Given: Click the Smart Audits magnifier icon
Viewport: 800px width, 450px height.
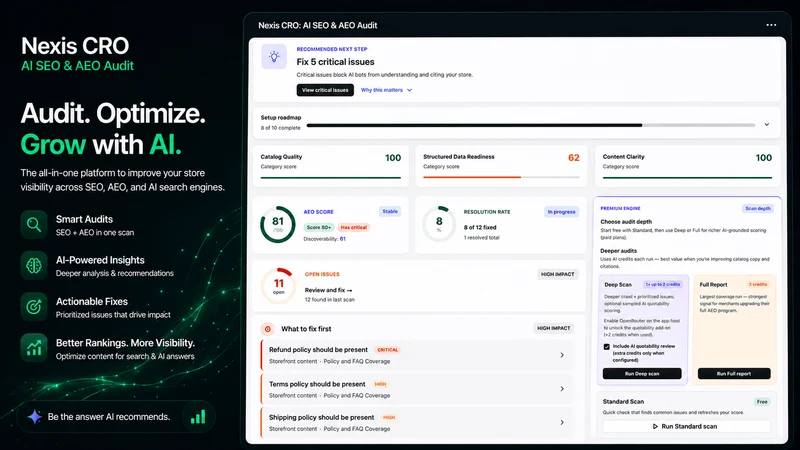Looking at the screenshot, I should (34, 224).
